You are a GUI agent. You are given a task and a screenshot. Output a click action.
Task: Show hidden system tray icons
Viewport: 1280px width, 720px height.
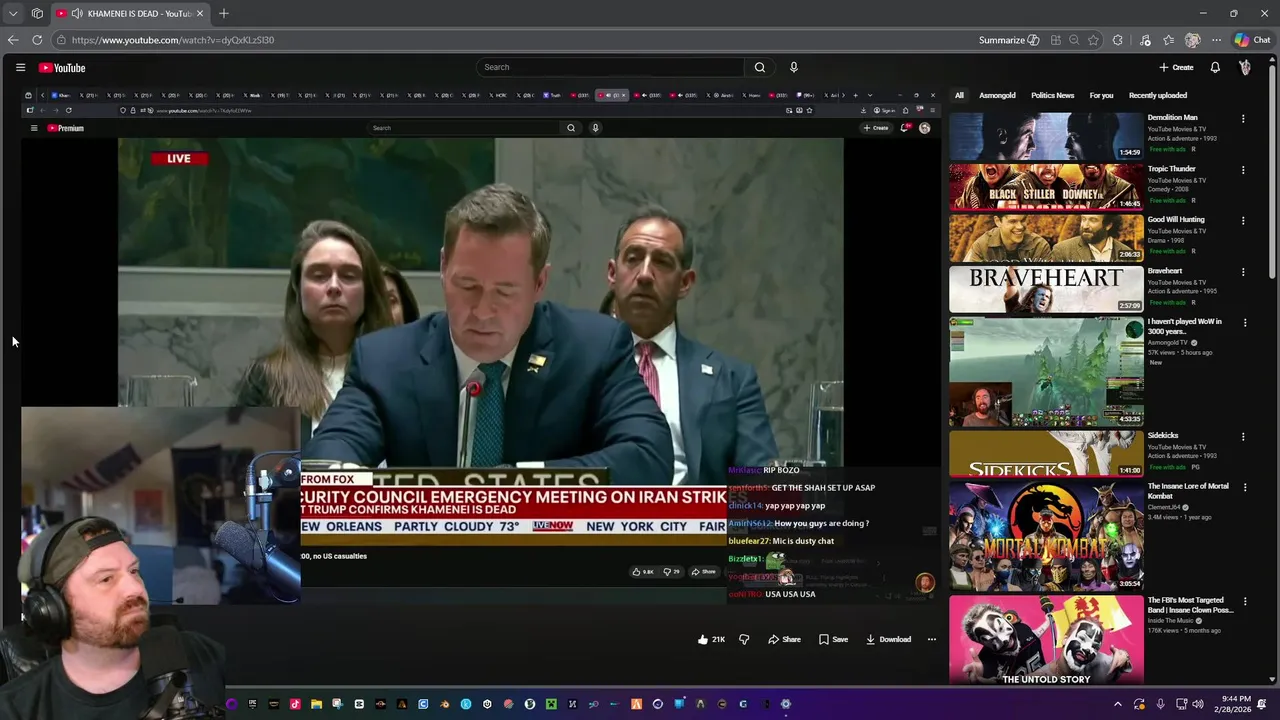coord(1118,704)
